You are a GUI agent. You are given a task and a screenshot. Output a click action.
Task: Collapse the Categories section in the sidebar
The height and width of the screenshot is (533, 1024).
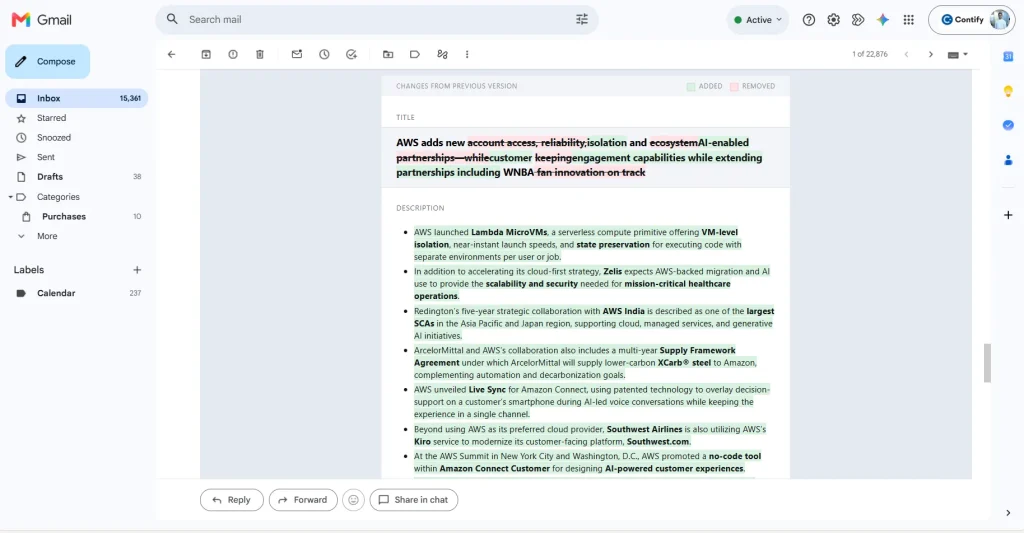pyautogui.click(x=10, y=197)
